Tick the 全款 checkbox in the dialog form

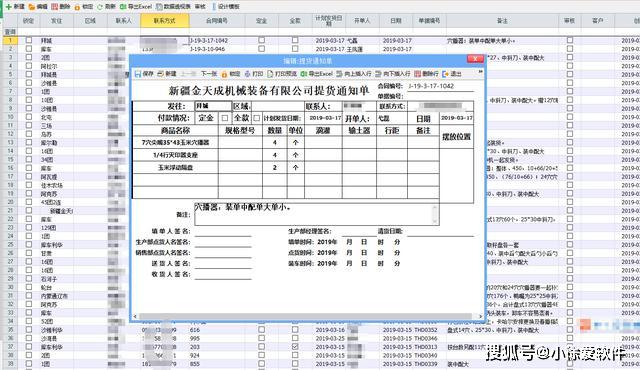(x=256, y=118)
